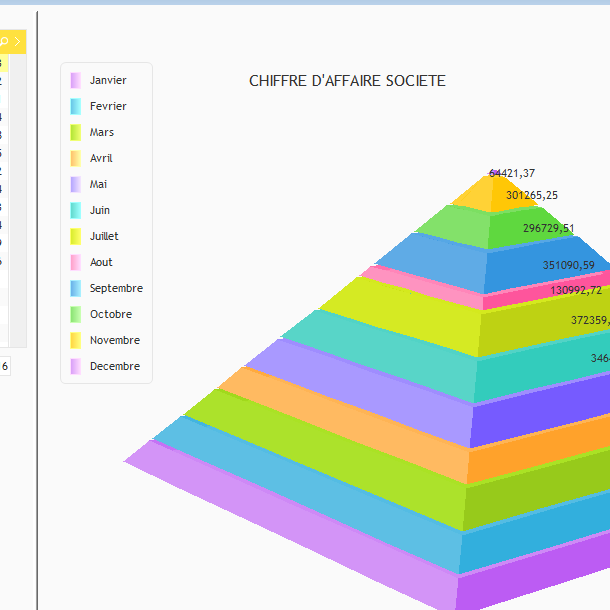Click the data label 351090,59
Image resolution: width=610 pixels, height=610 pixels.
568,265
